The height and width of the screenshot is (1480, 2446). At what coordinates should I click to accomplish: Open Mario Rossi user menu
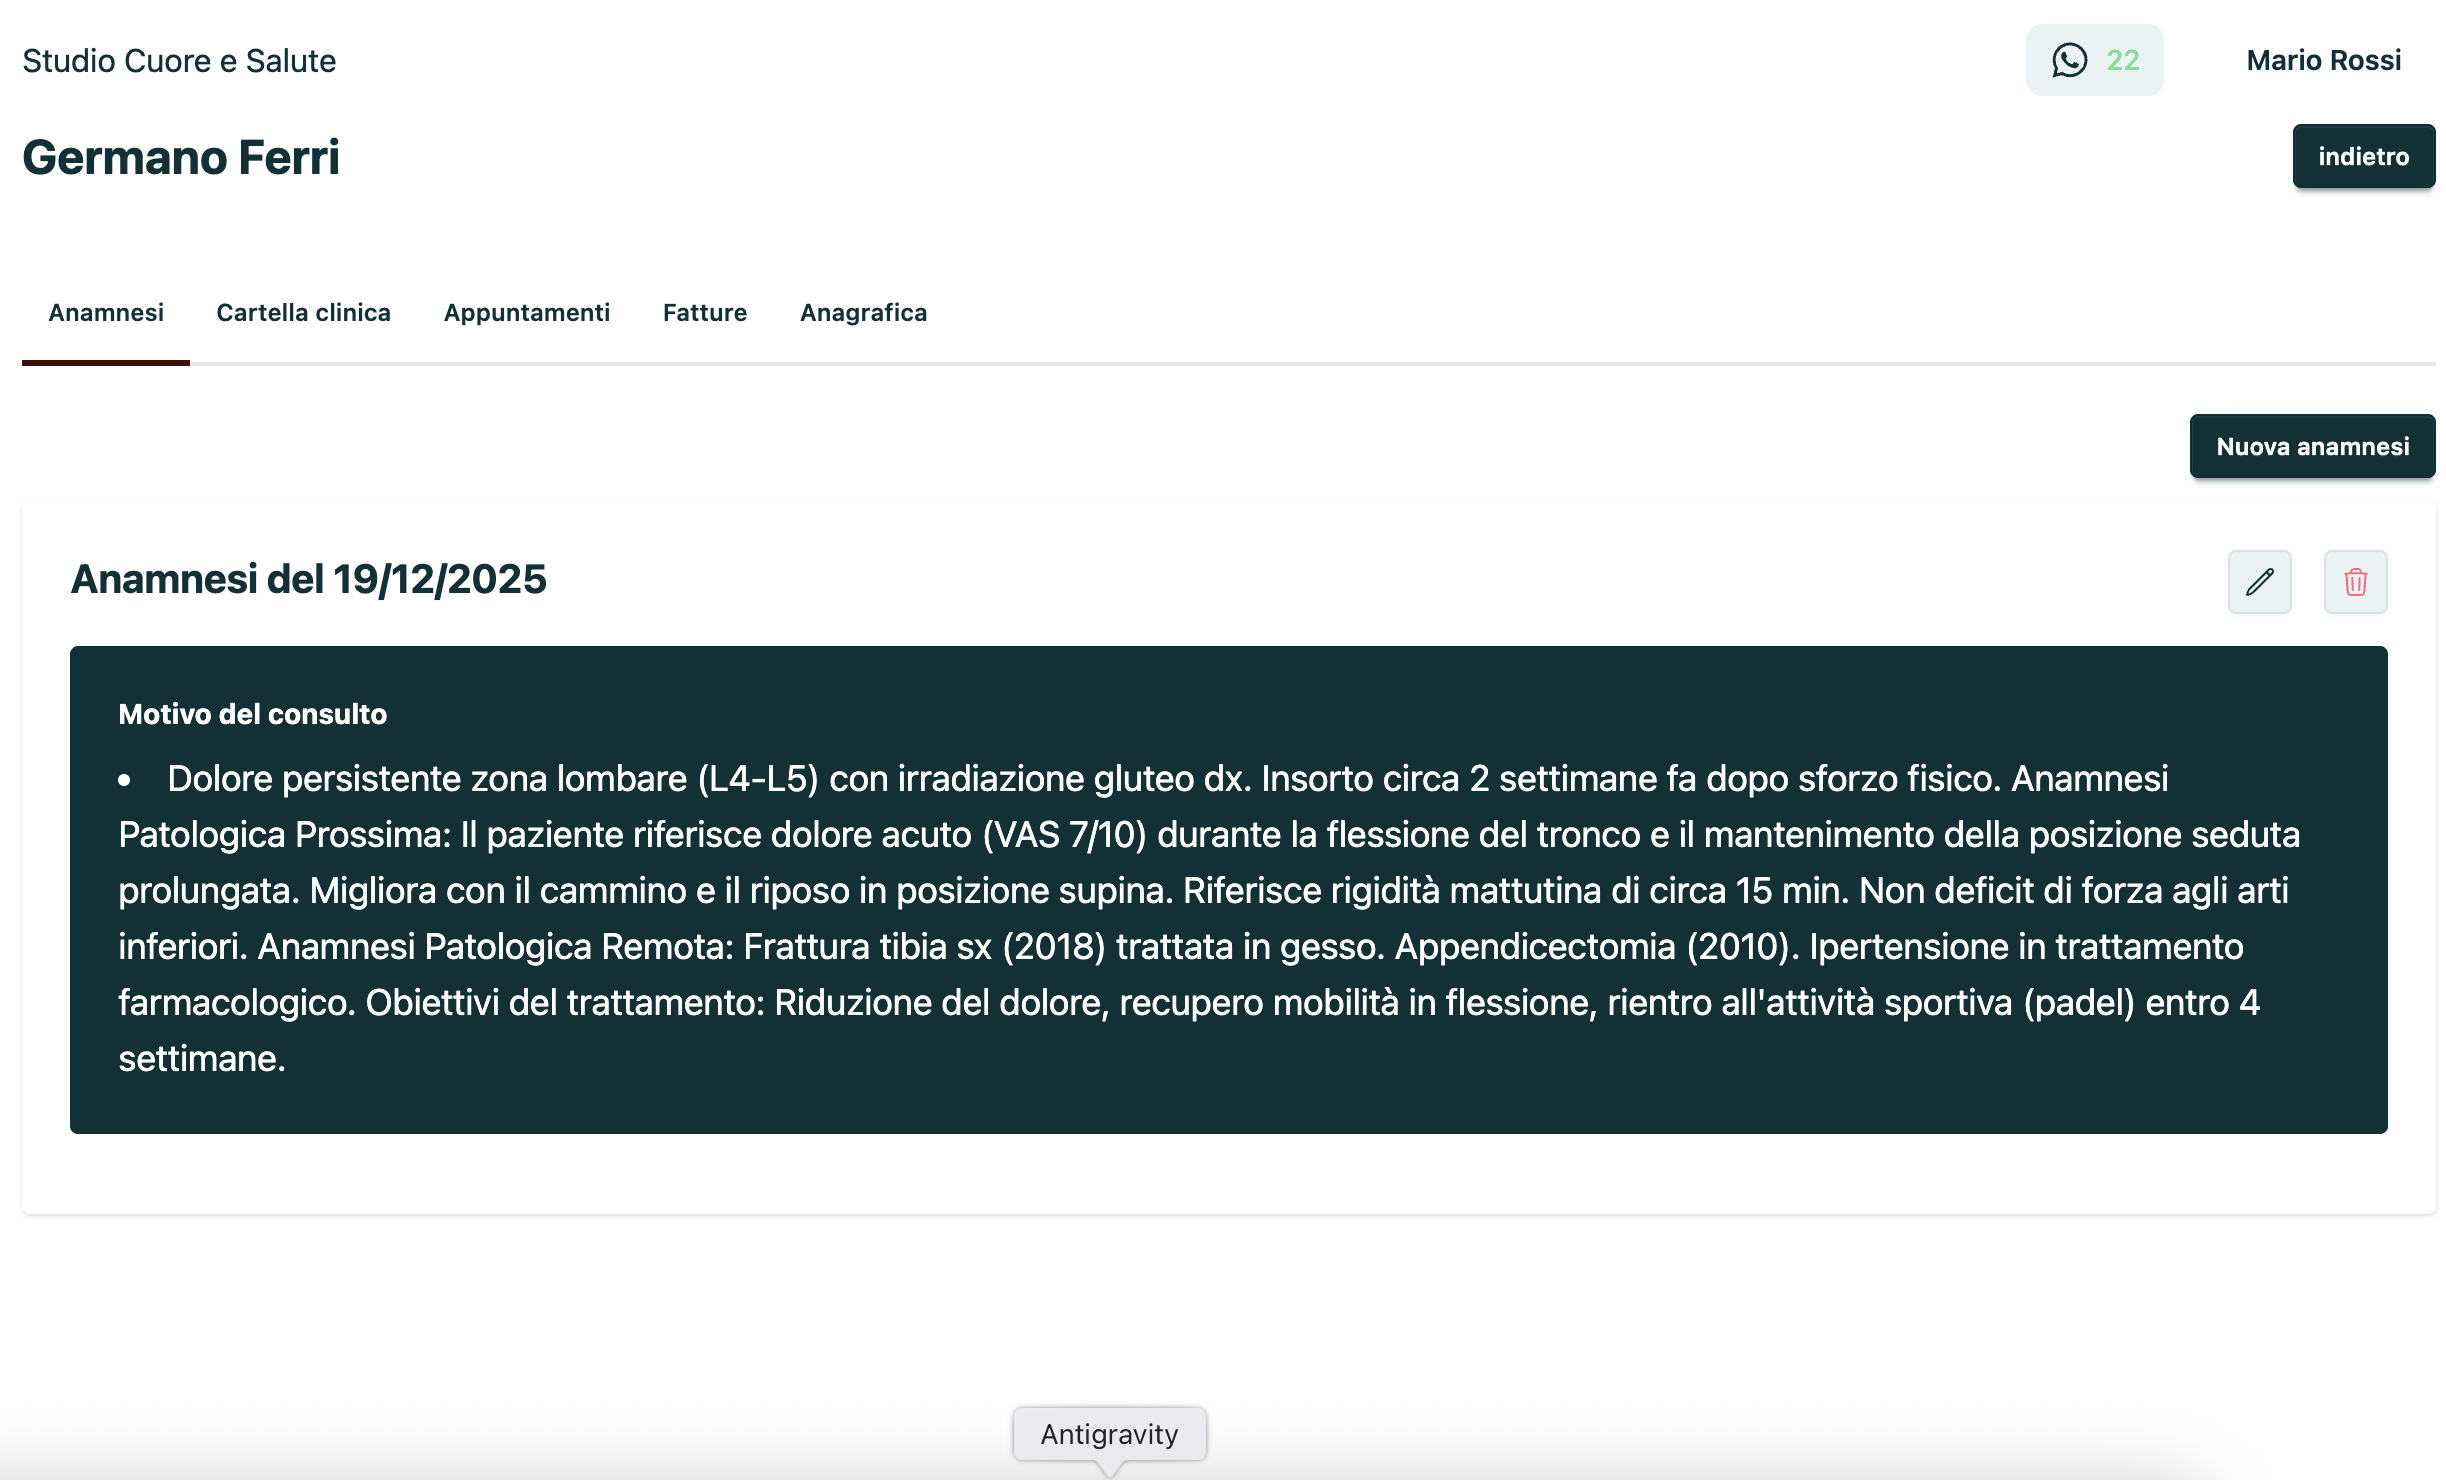2323,60
